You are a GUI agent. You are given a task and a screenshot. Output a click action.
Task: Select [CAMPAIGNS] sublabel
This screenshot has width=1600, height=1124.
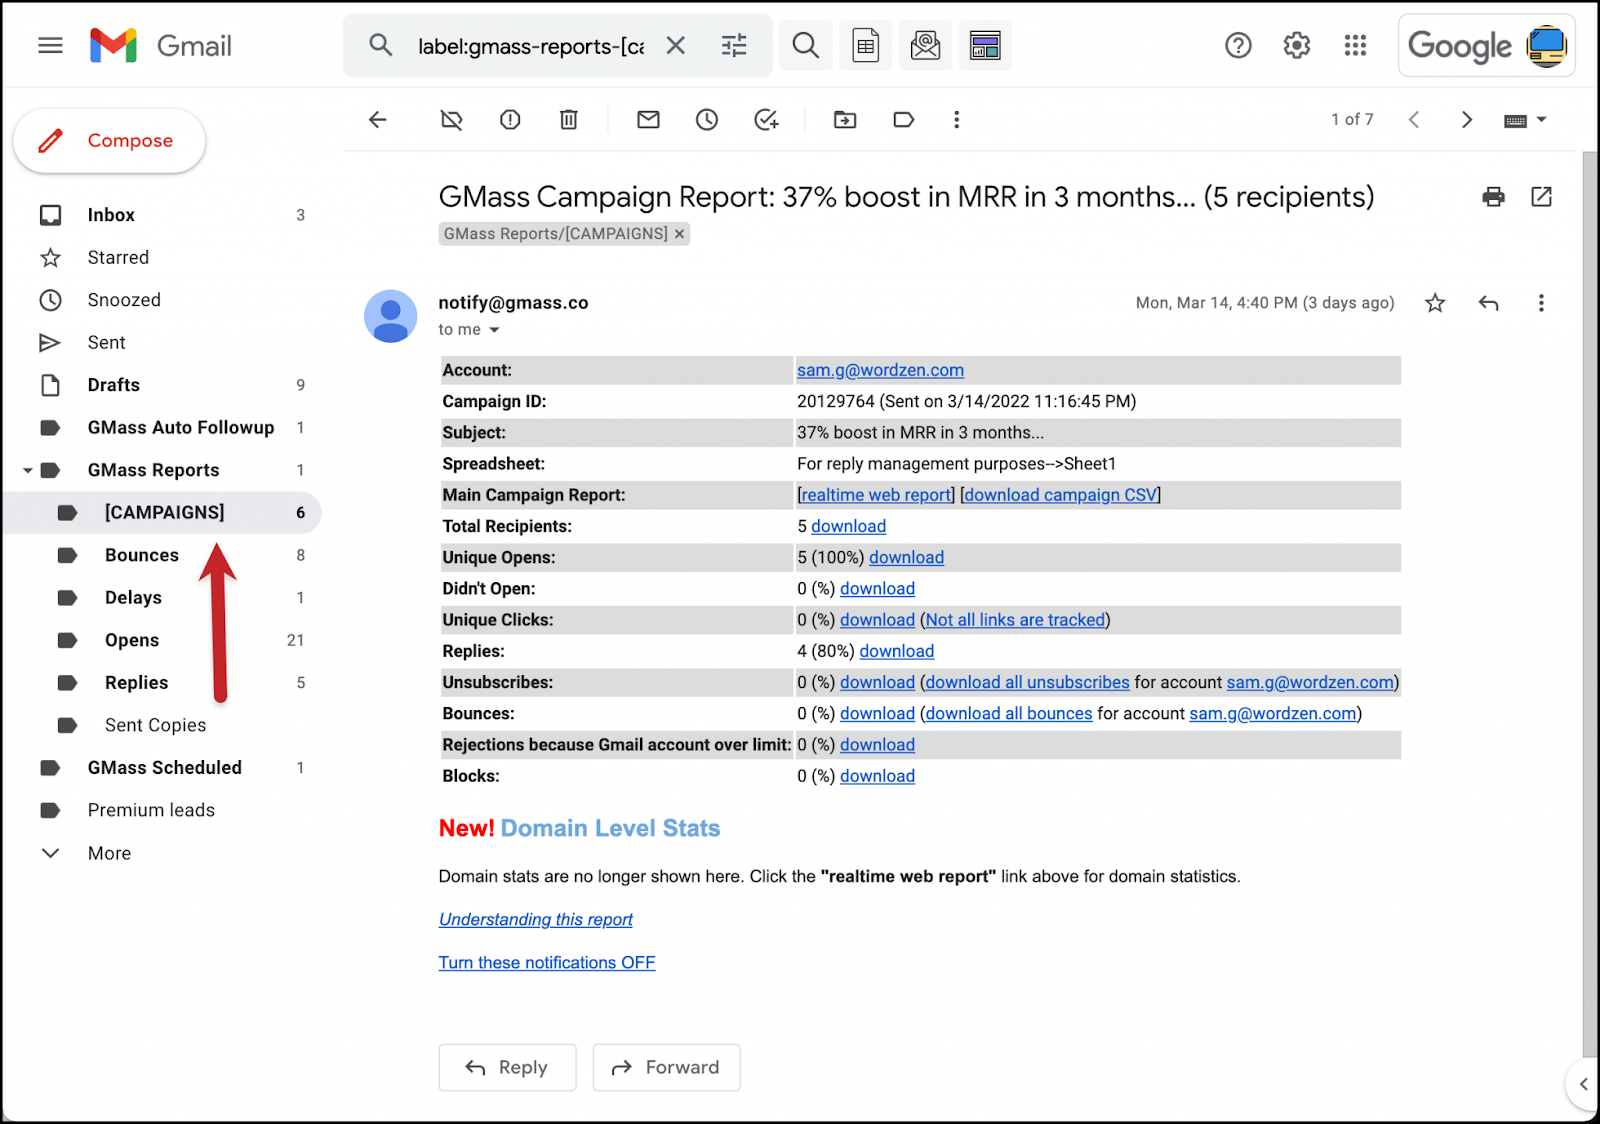coord(163,513)
